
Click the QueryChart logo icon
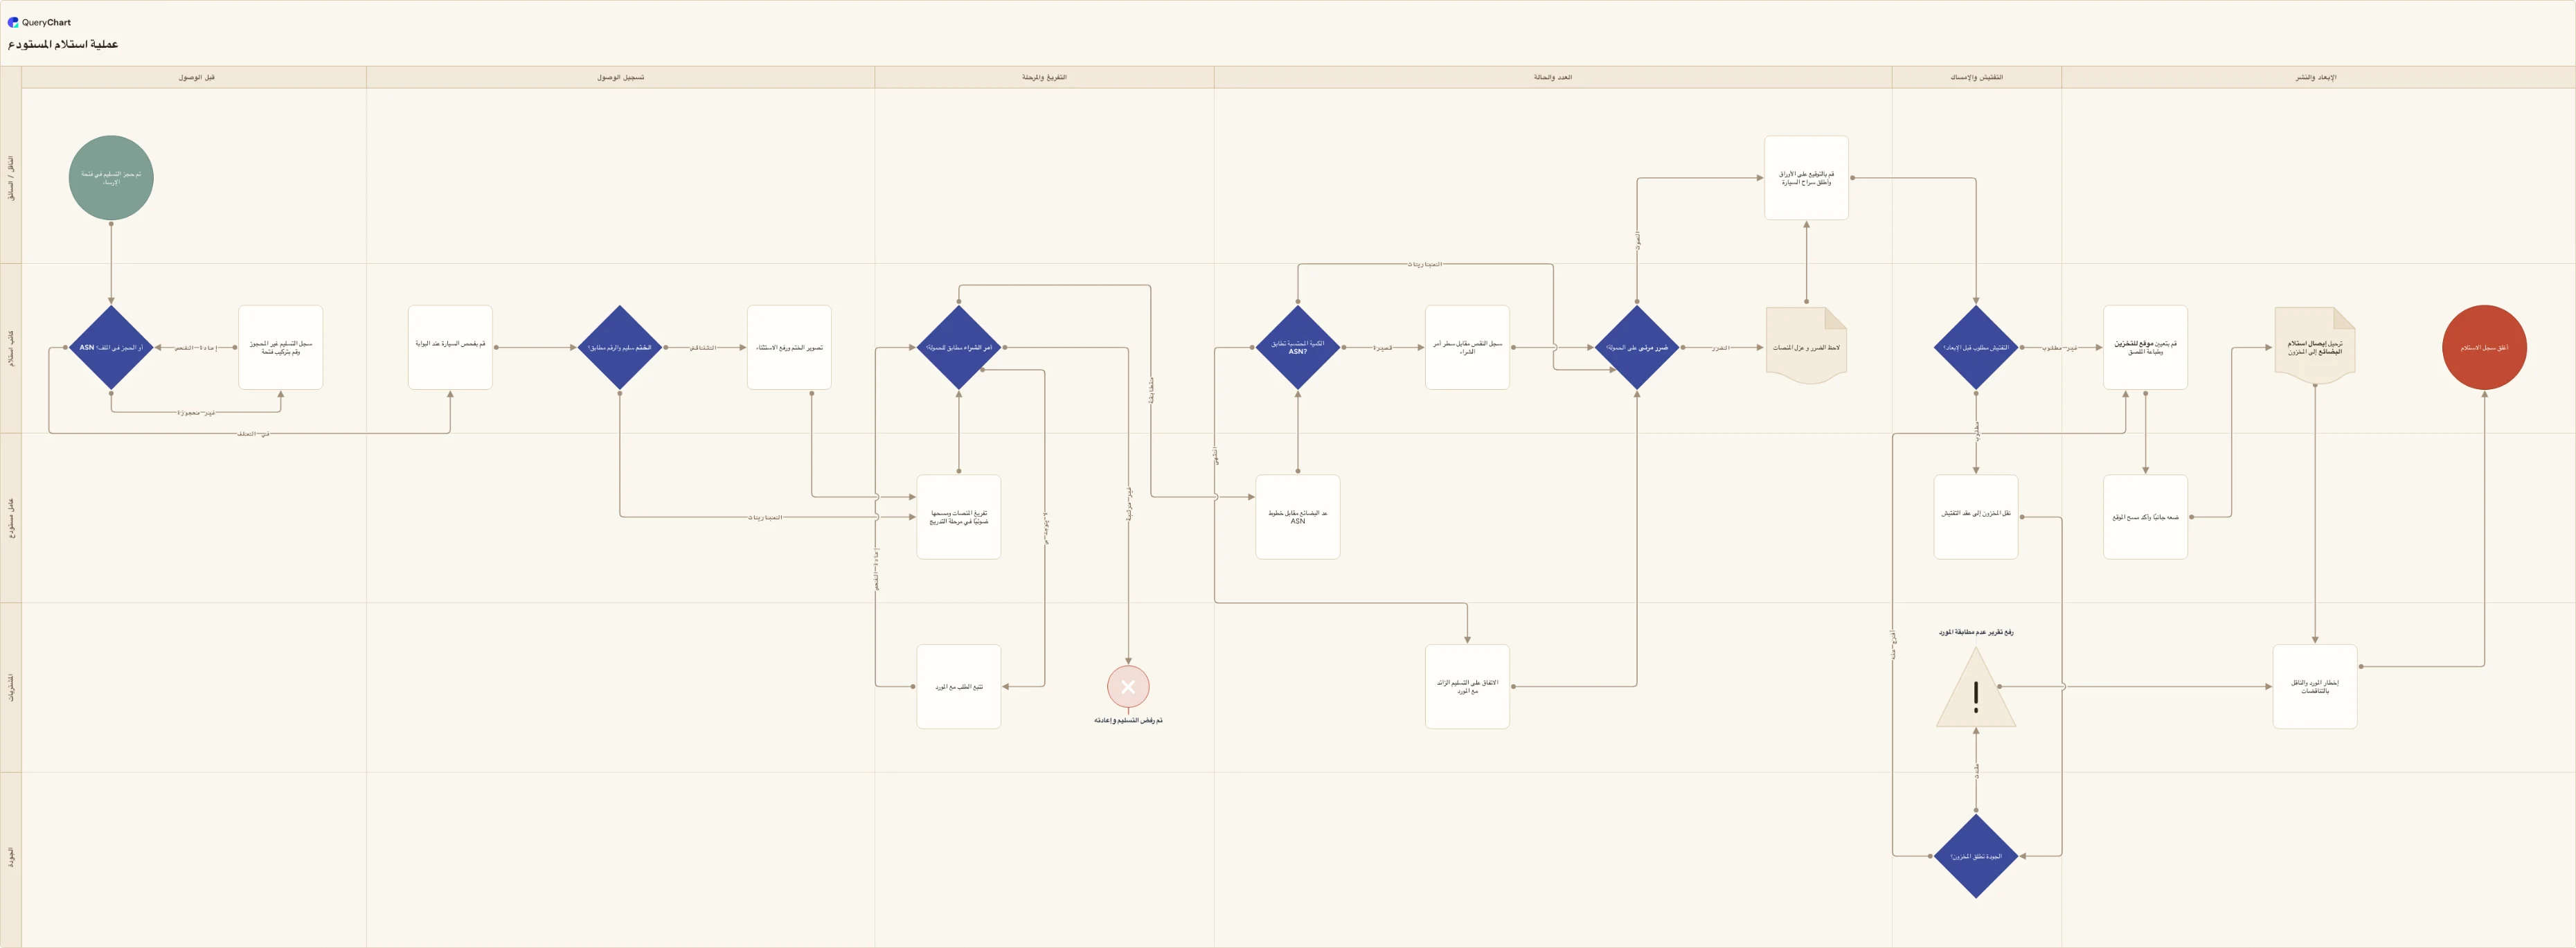pyautogui.click(x=13, y=22)
